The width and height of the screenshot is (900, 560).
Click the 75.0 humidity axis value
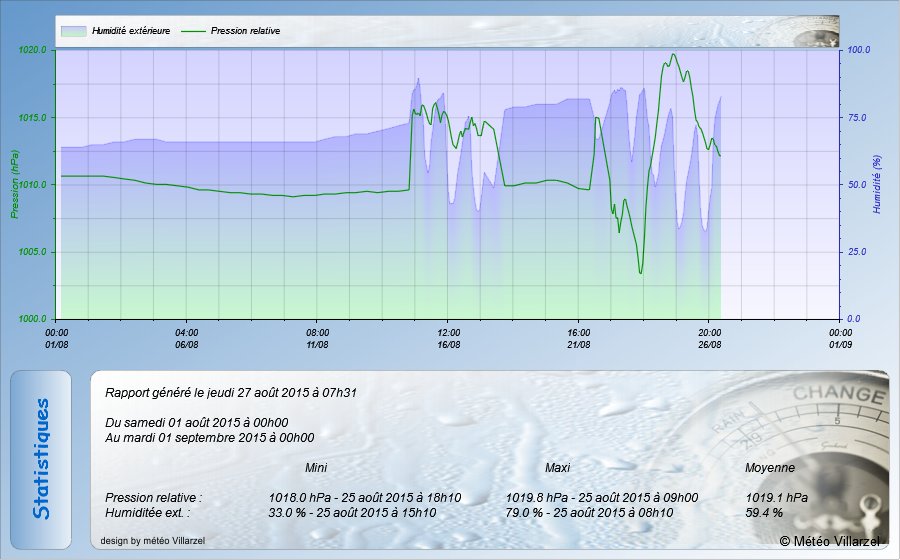point(856,118)
